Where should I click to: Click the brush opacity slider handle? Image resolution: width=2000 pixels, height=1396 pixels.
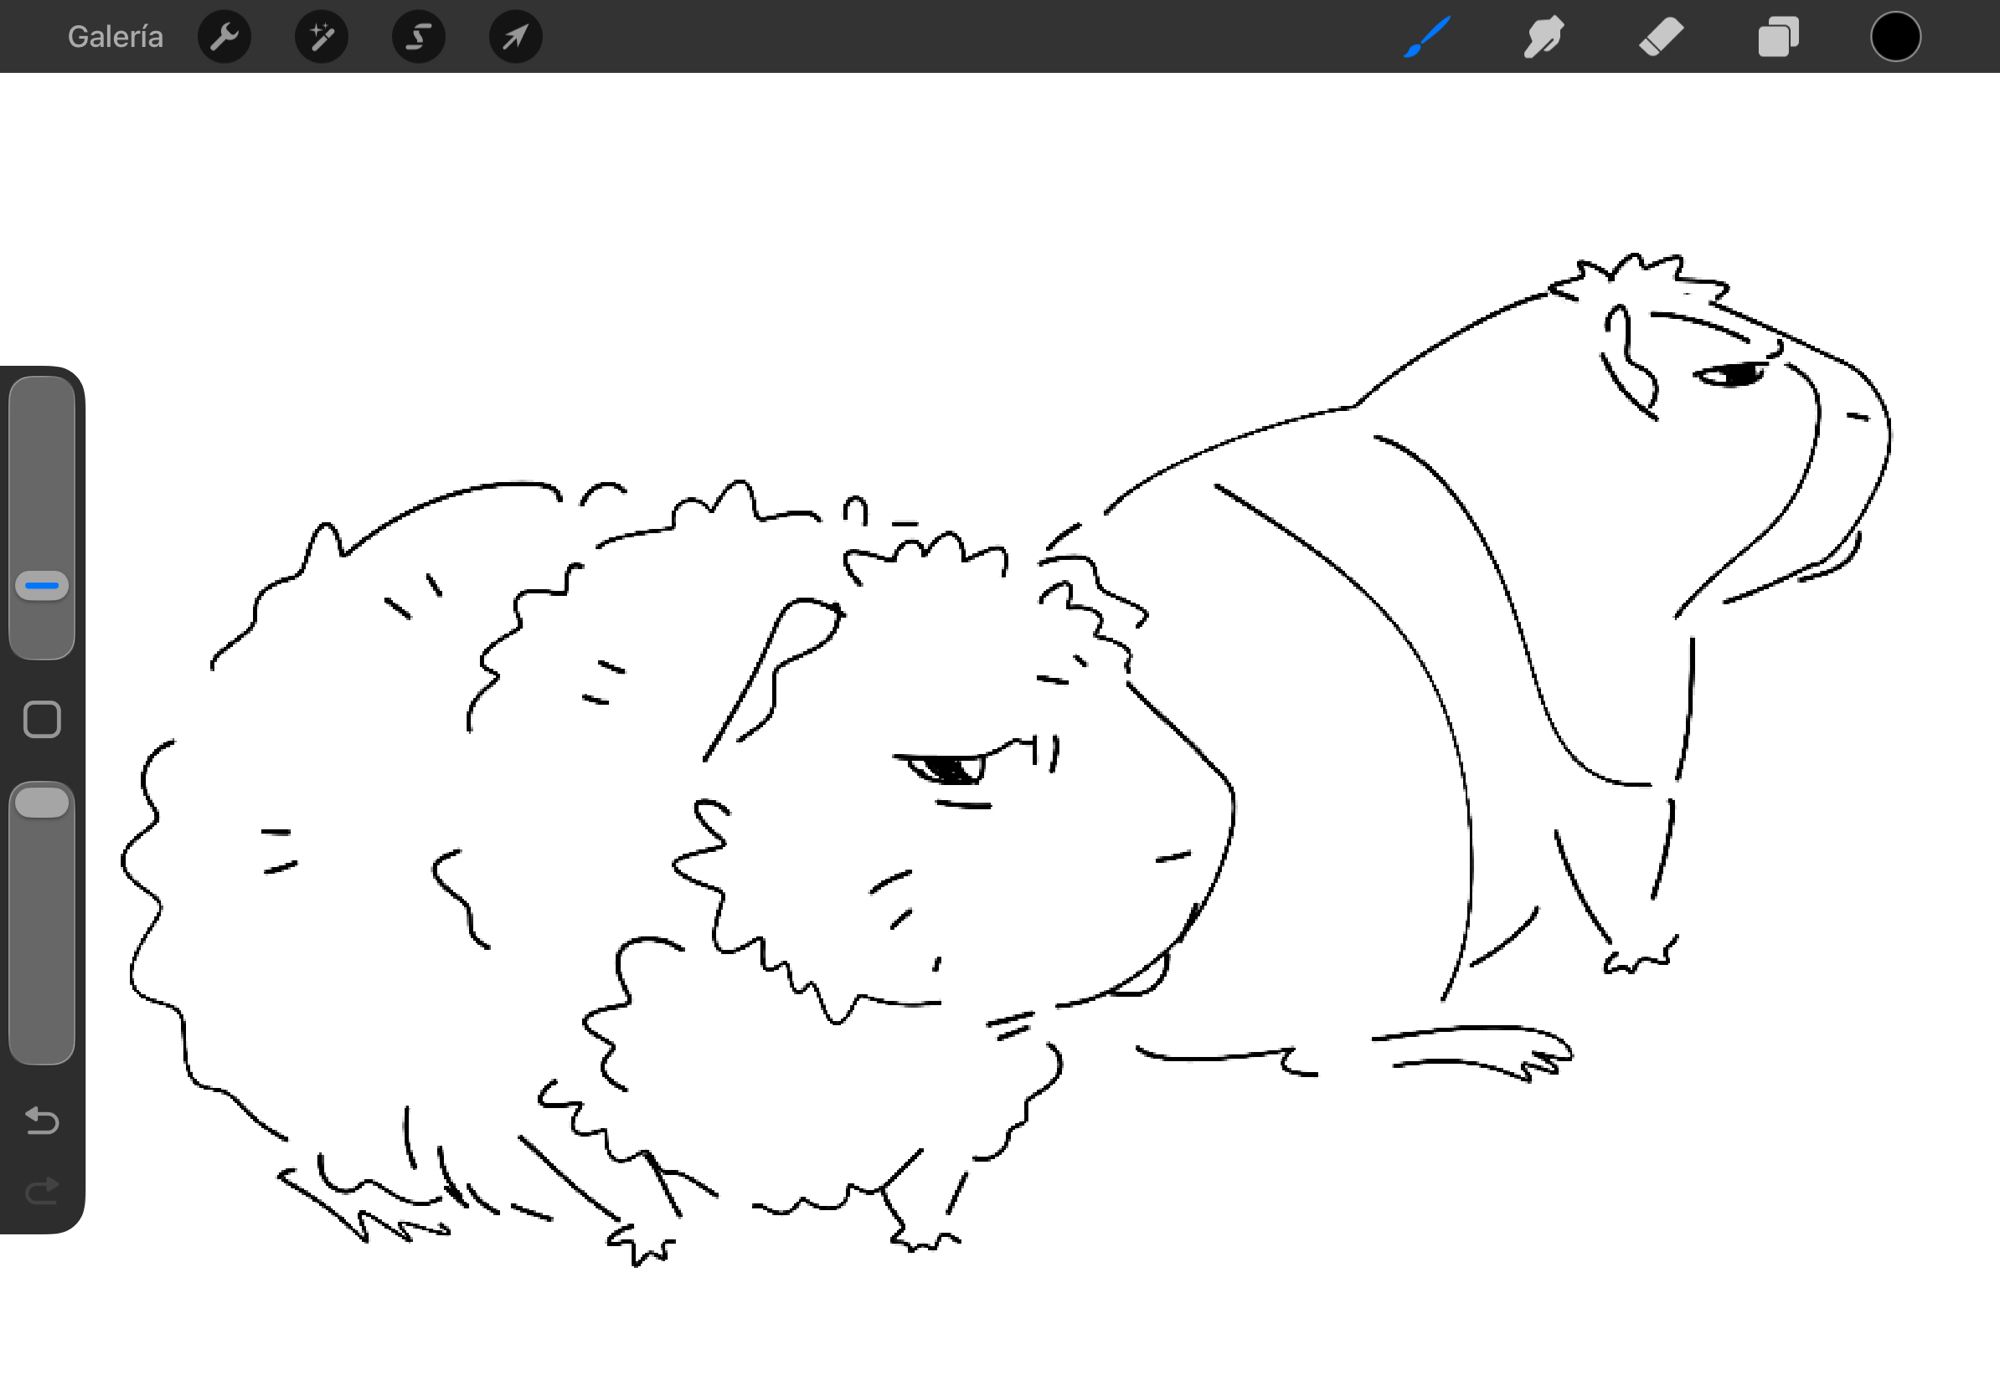pos(42,803)
